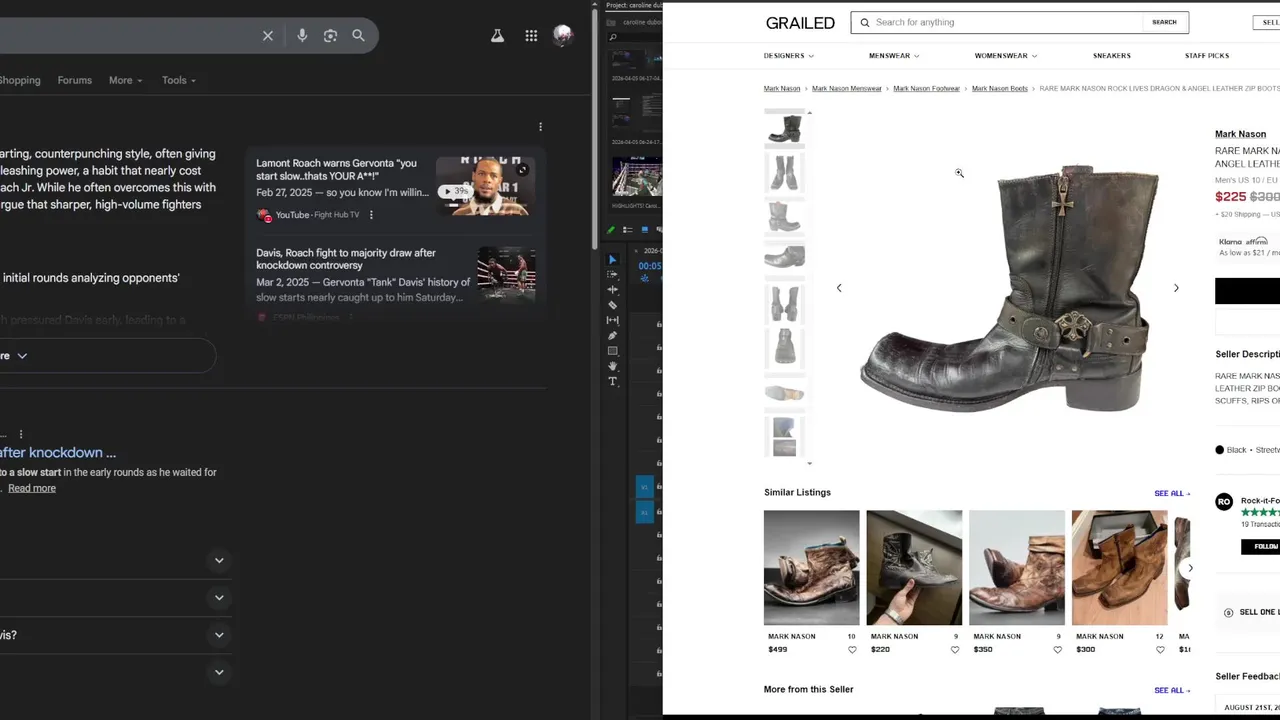Select the Track Select Forward tool
This screenshot has height=720, width=1280.
click(613, 274)
